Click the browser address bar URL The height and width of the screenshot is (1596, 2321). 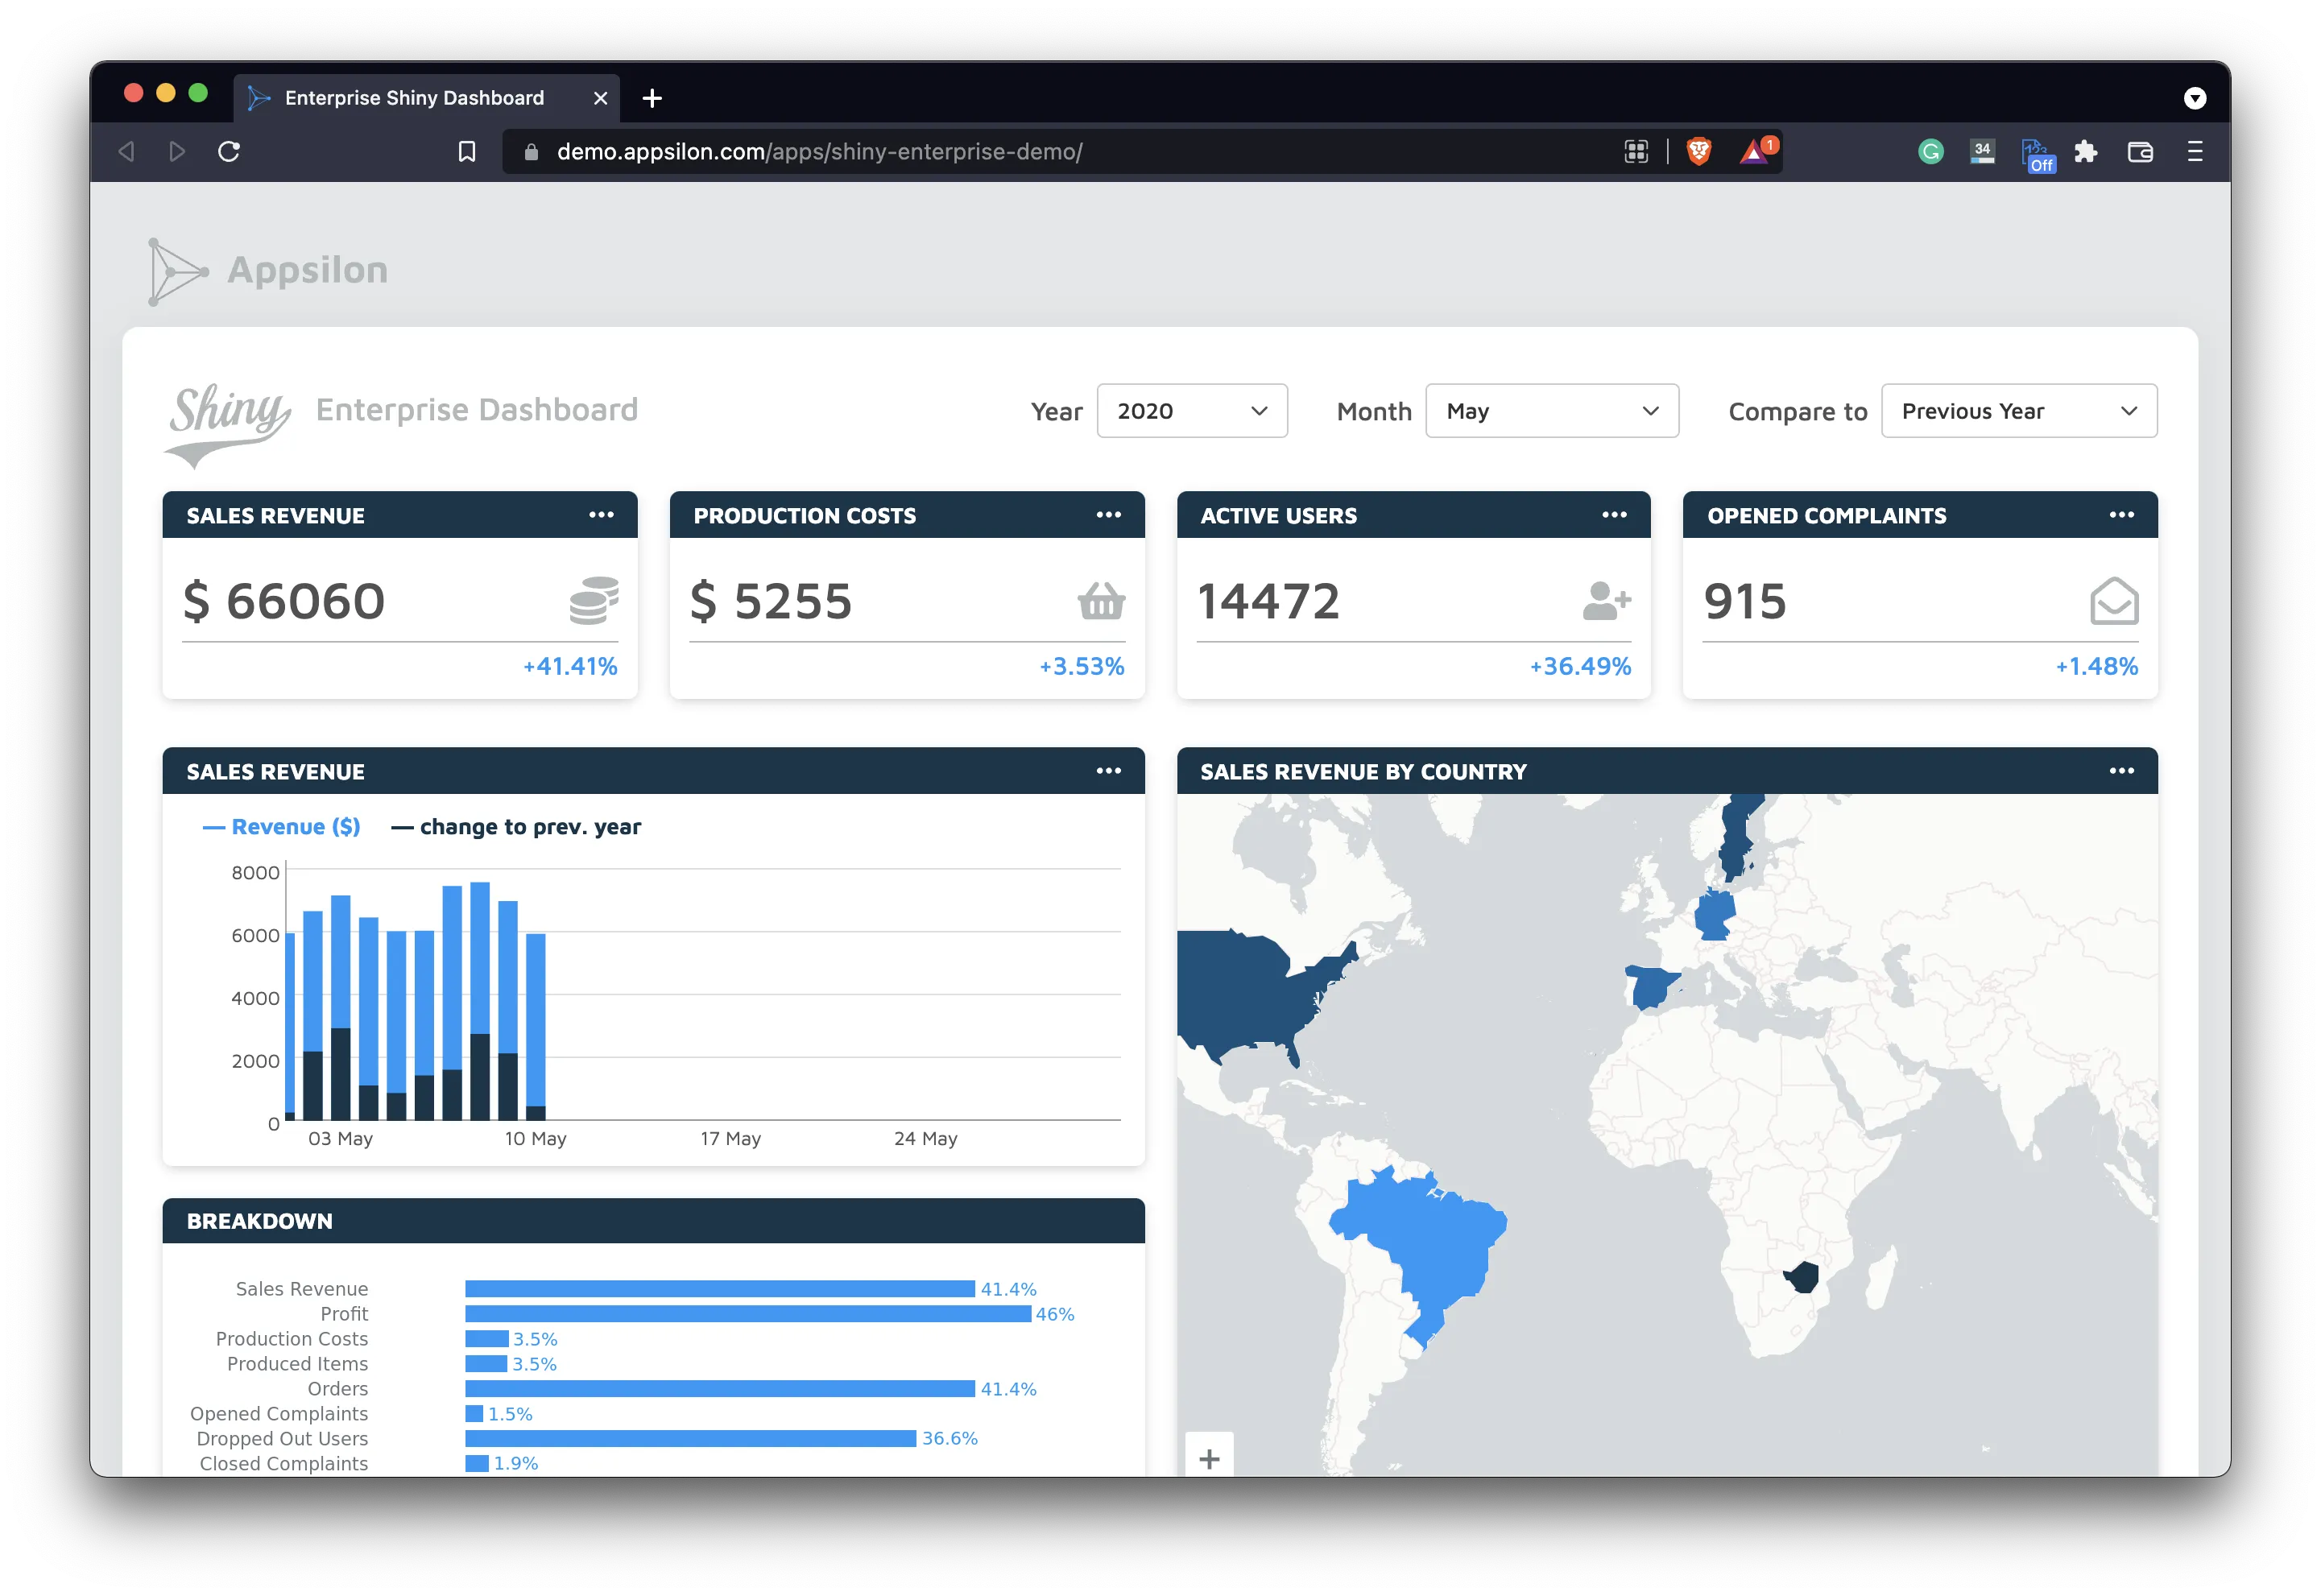click(819, 152)
